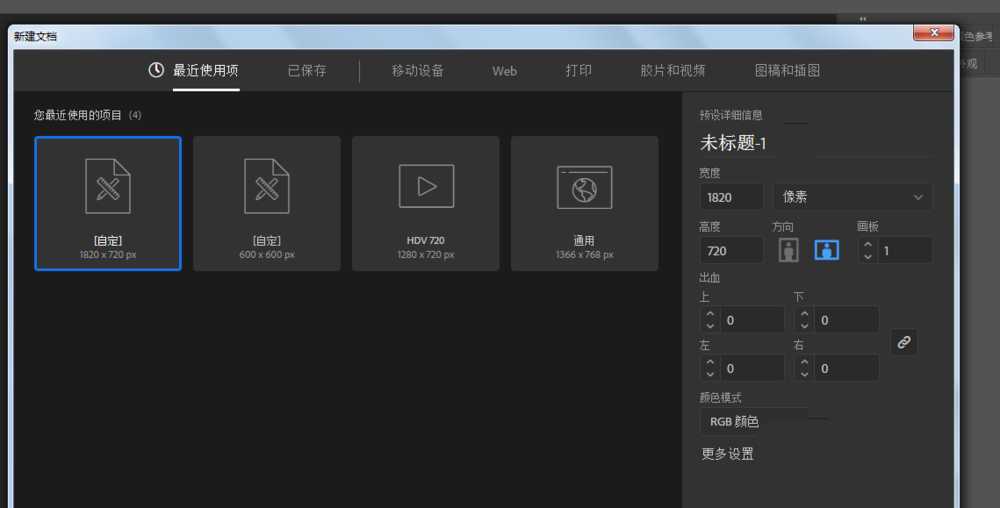Open the 胶片和视频 tab

[x=673, y=71]
